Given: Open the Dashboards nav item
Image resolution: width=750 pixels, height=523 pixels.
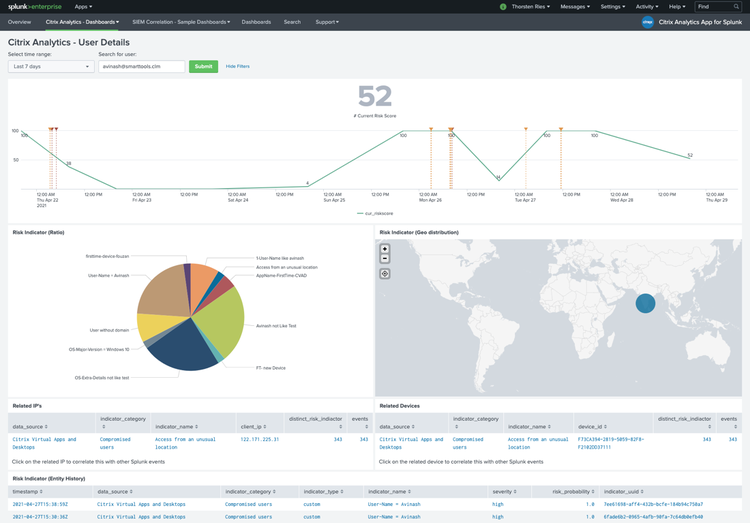Looking at the screenshot, I should [x=256, y=22].
